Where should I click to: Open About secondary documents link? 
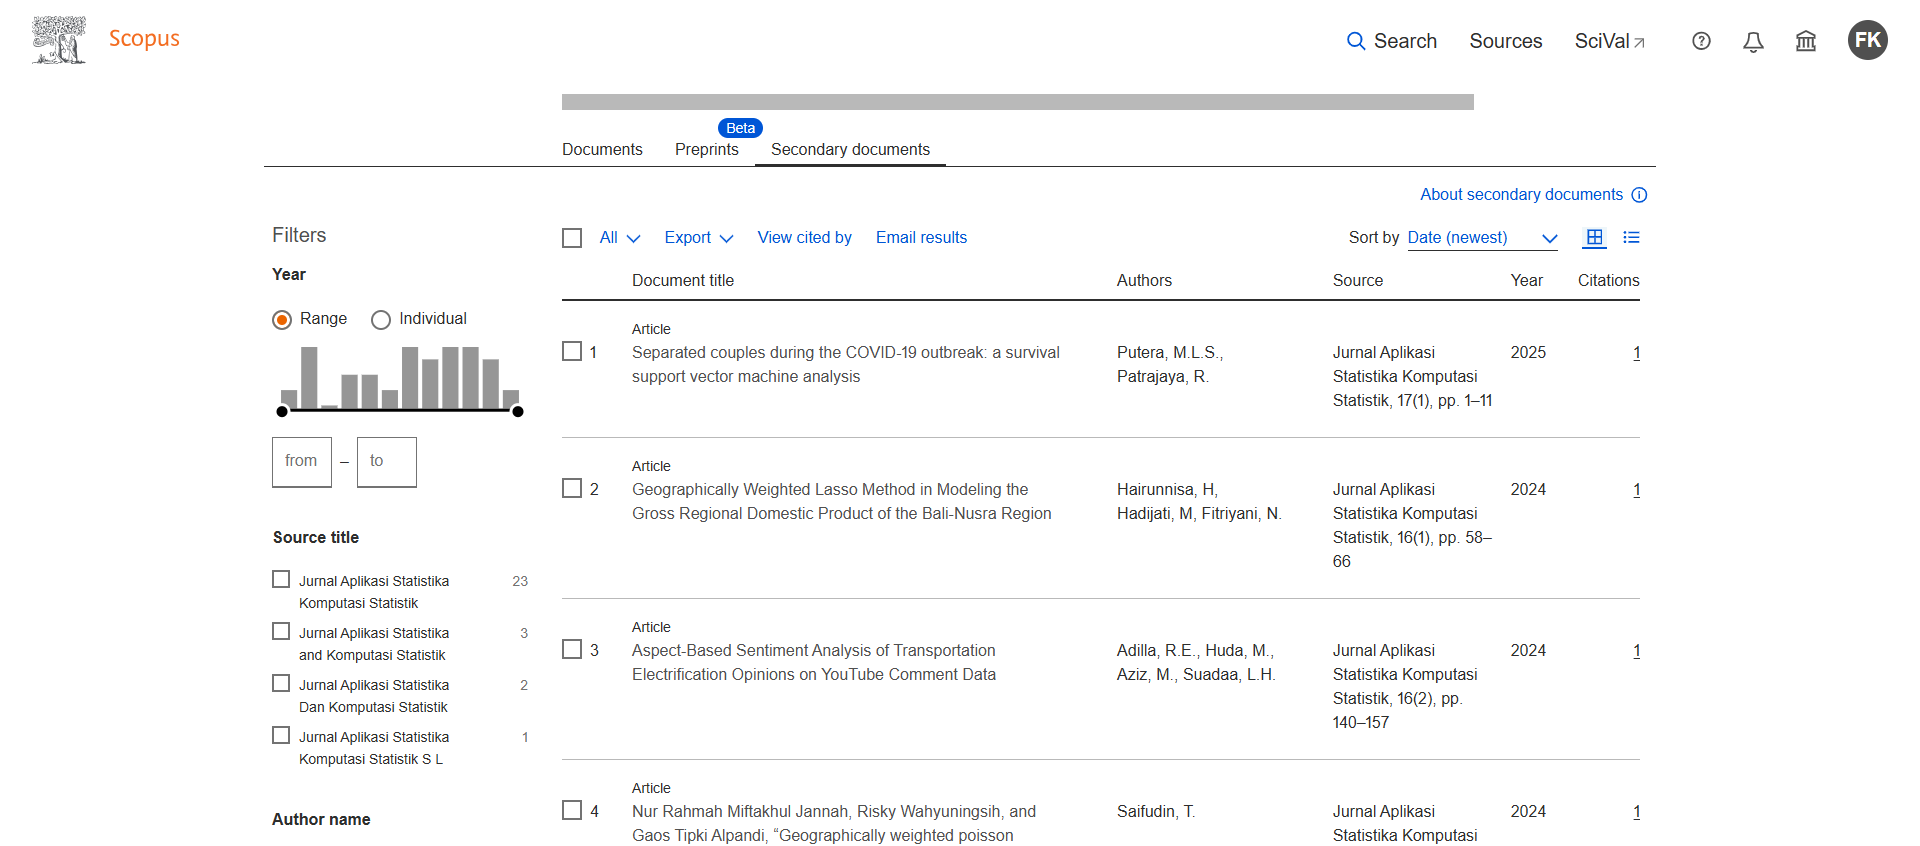coord(1521,195)
